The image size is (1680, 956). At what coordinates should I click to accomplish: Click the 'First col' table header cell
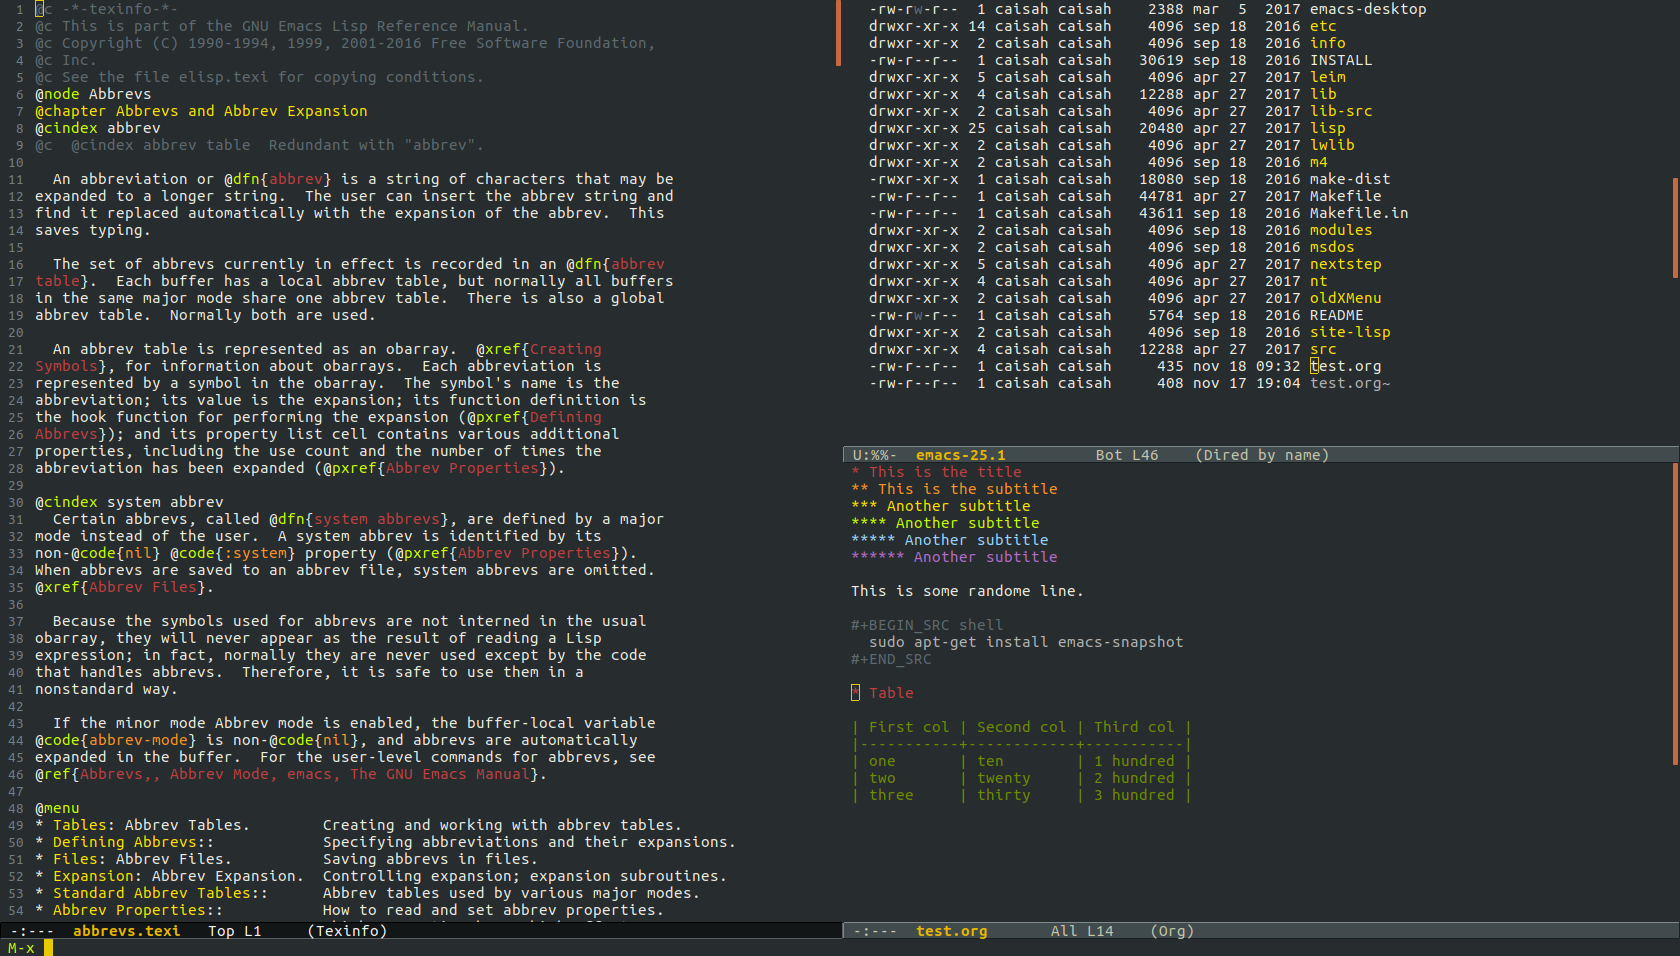[909, 727]
